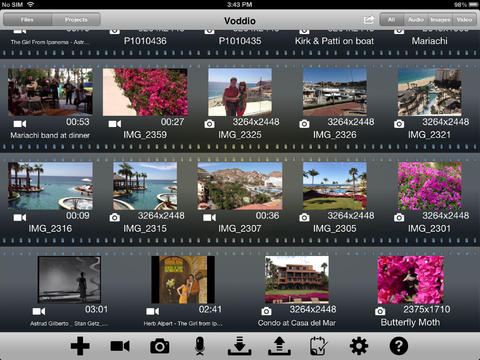
Task: Tap the 03:01 duration text
Action: (96, 309)
